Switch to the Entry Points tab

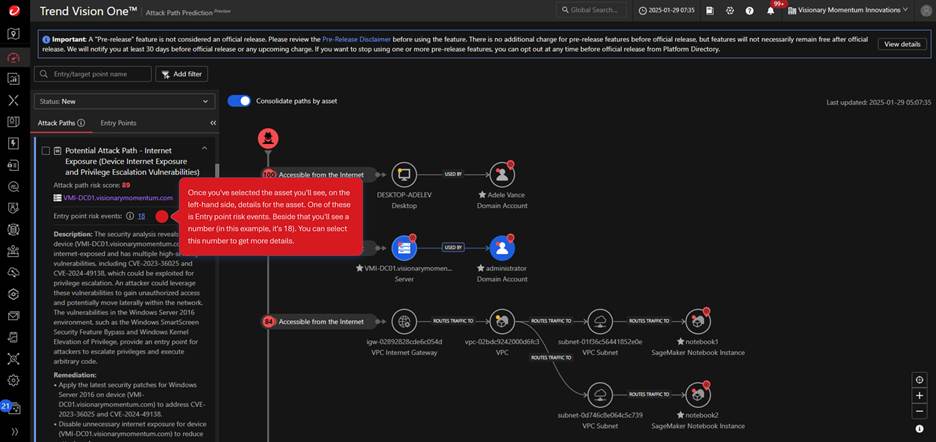coord(118,122)
